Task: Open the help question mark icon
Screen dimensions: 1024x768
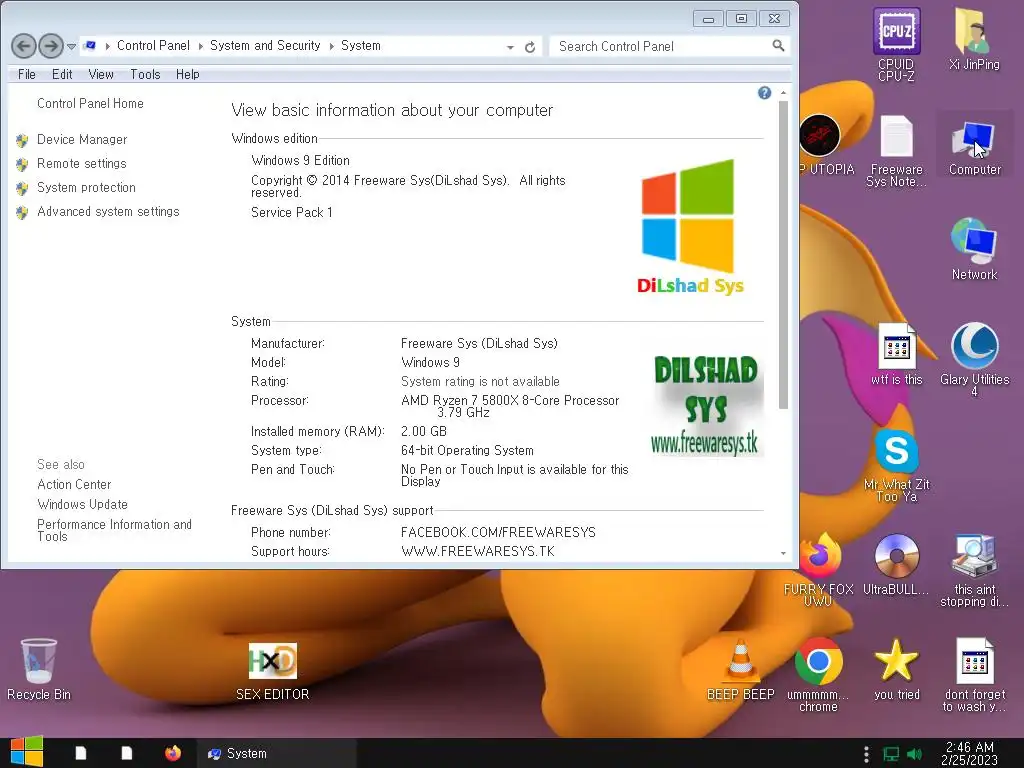Action: click(764, 93)
